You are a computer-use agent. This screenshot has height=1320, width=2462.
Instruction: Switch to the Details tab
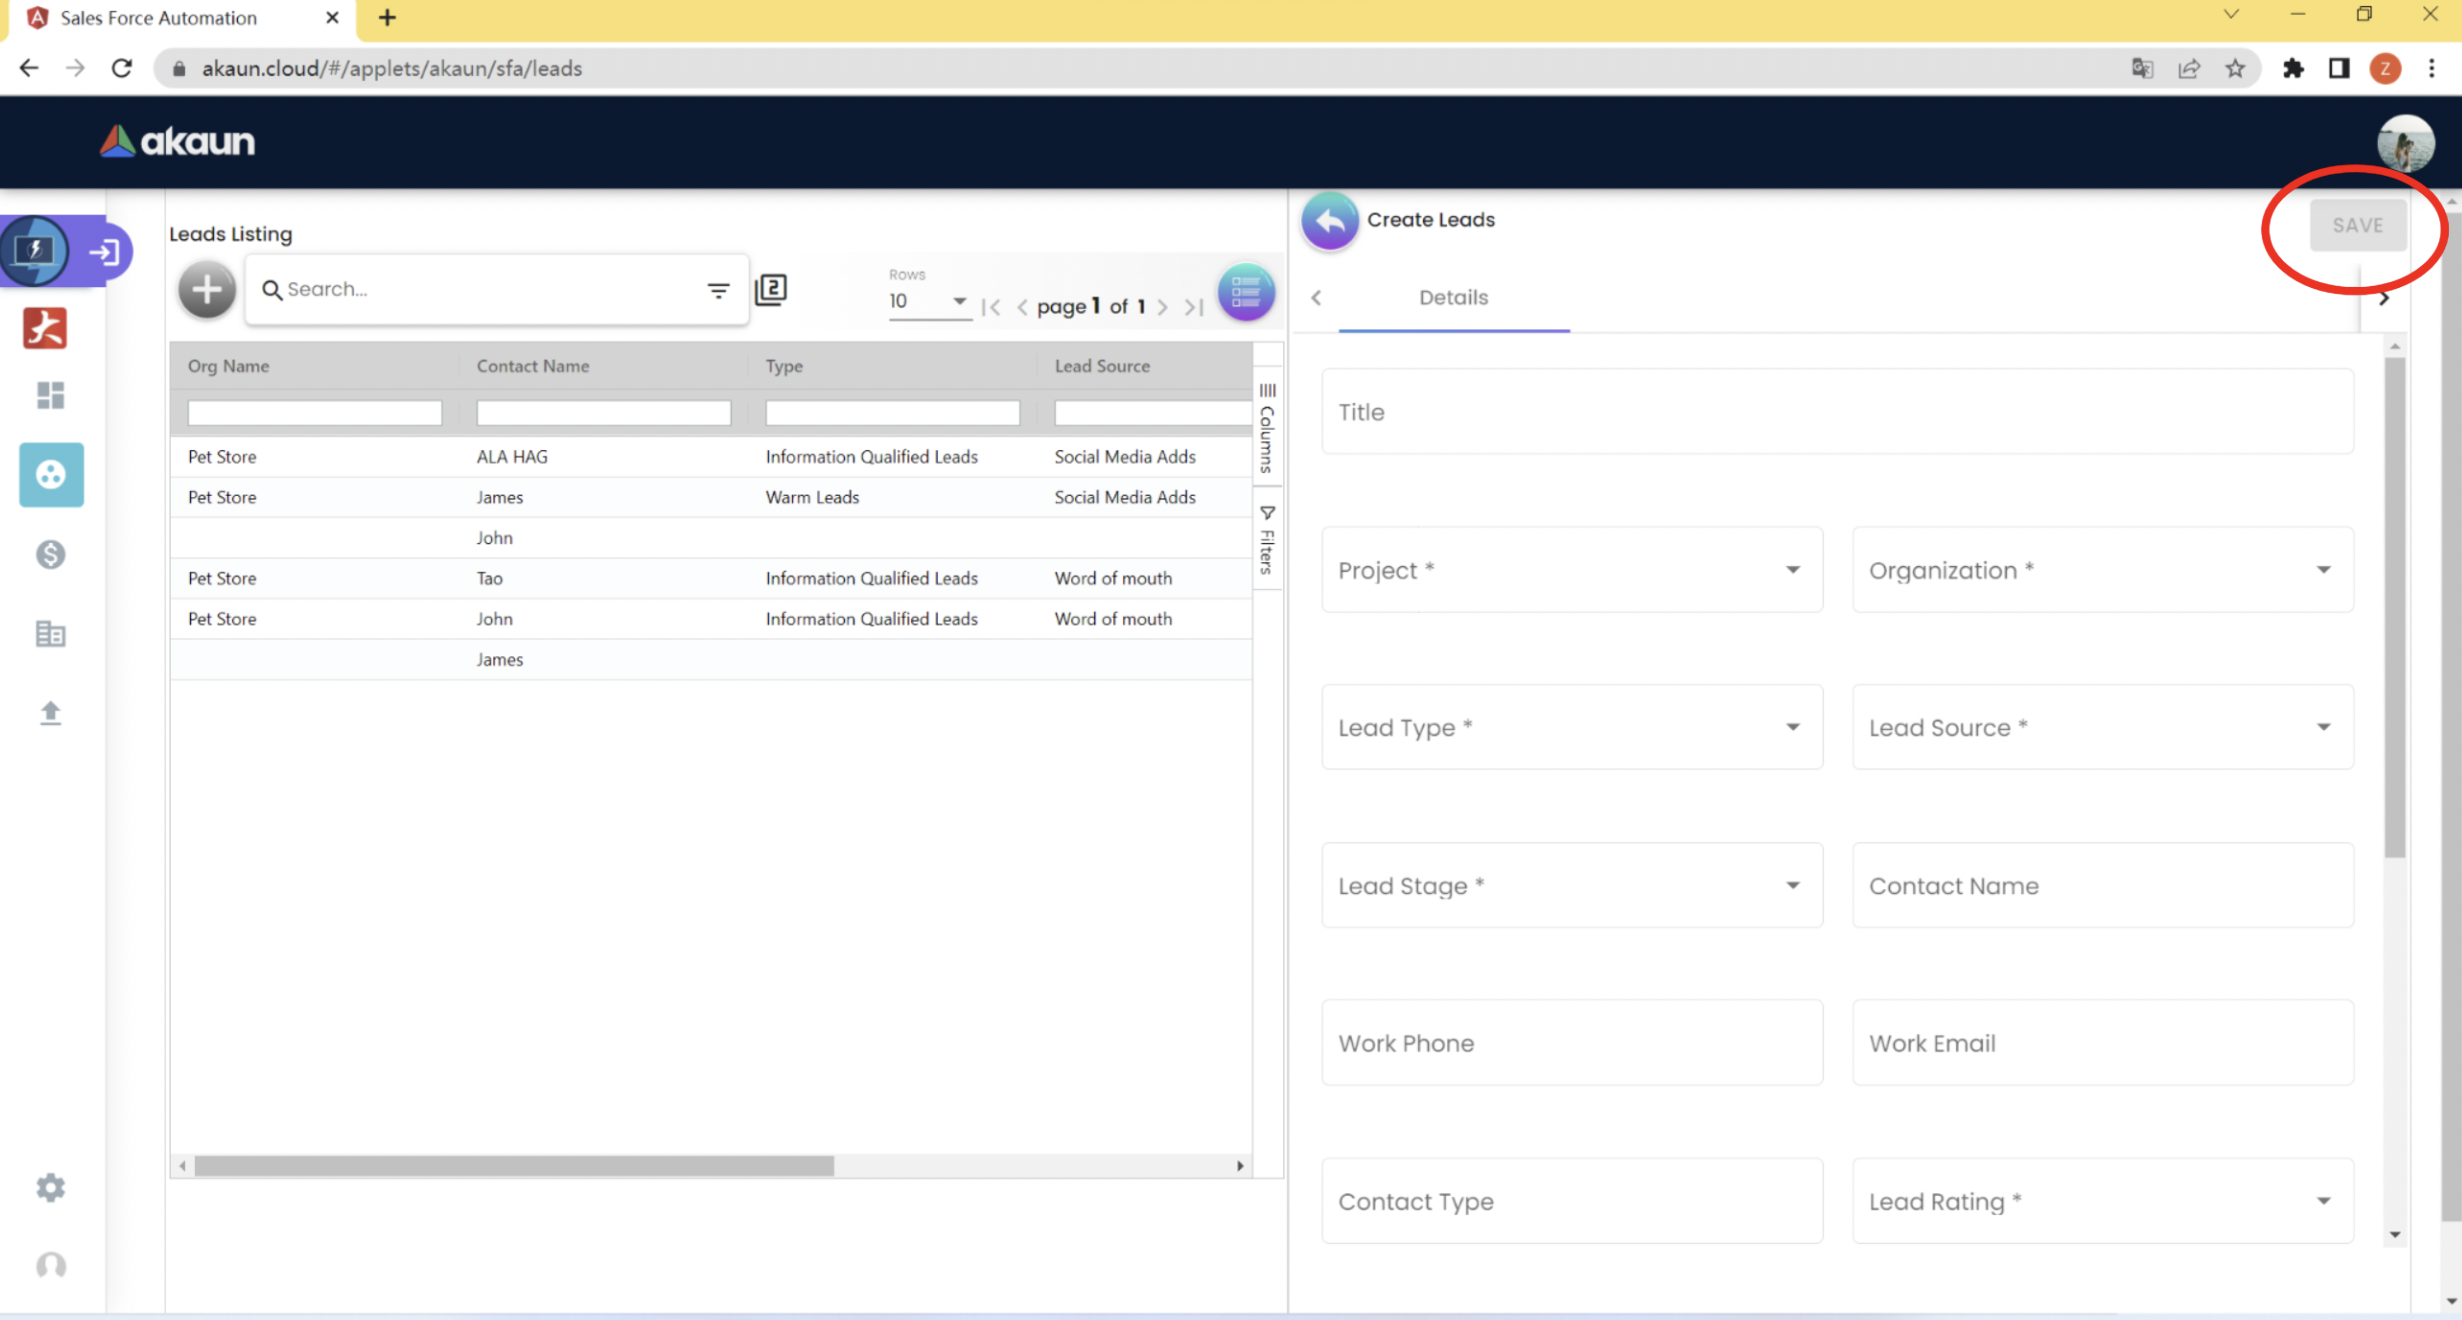[x=1453, y=298]
